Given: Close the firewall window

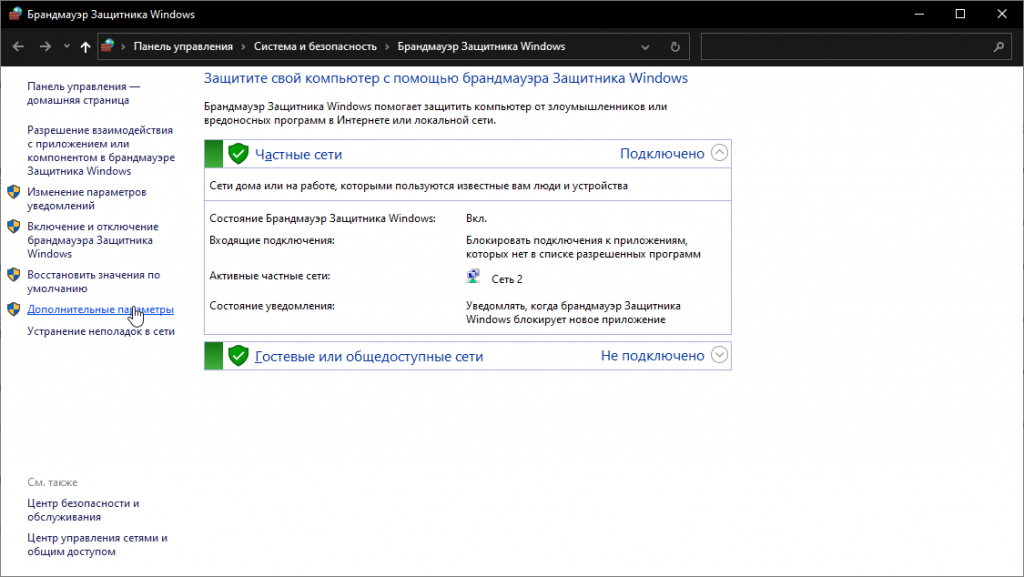Looking at the screenshot, I should pyautogui.click(x=1002, y=14).
